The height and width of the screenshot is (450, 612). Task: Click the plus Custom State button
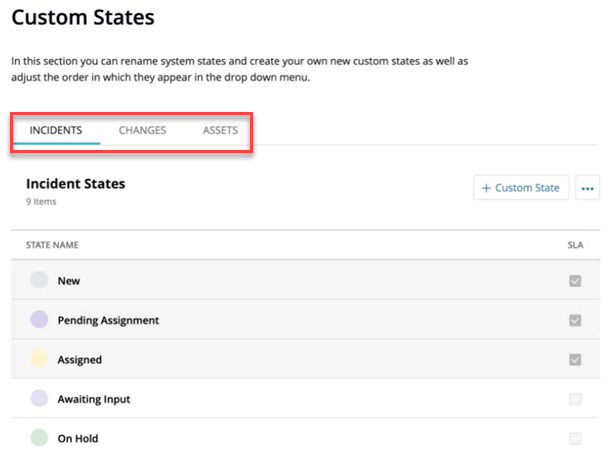(521, 188)
